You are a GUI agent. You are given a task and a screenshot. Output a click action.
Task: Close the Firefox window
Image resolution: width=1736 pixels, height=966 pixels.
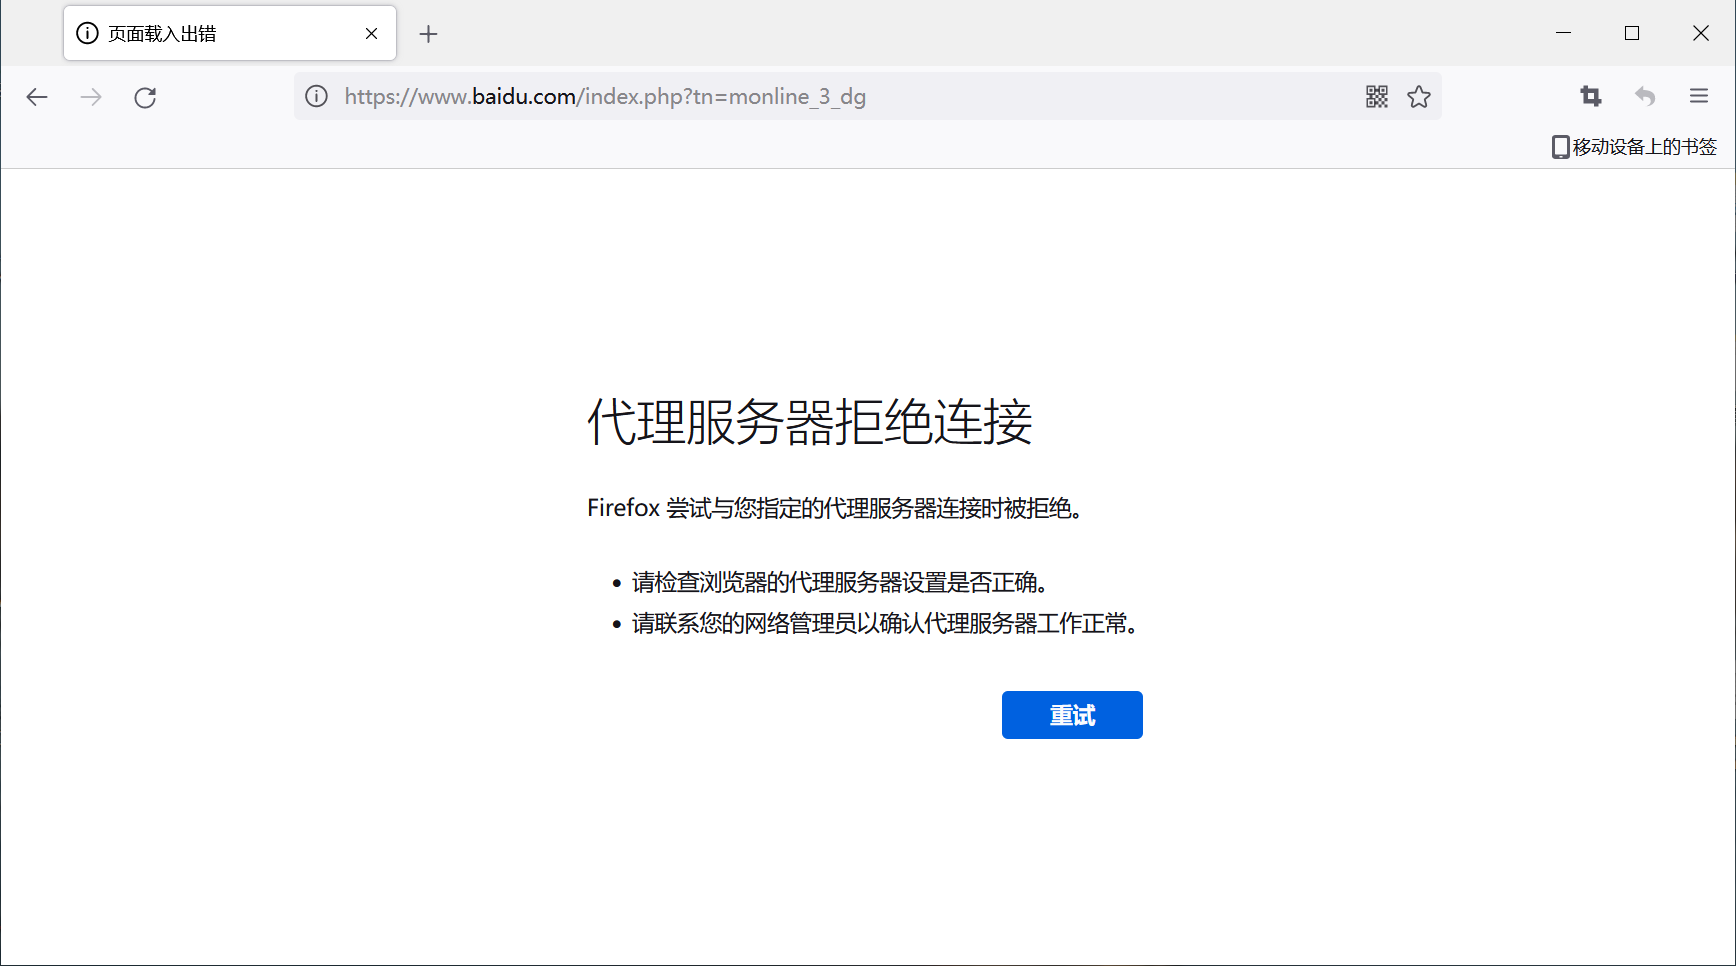[1700, 33]
